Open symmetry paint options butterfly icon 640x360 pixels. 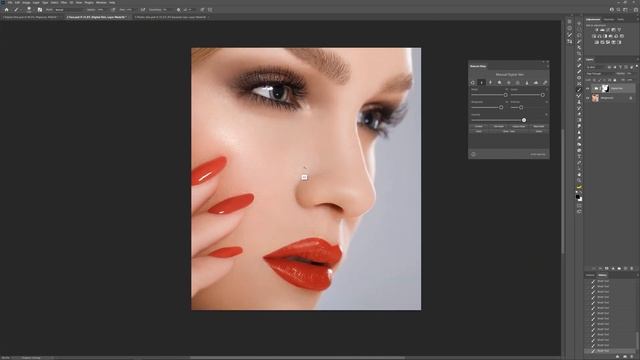tap(210, 10)
